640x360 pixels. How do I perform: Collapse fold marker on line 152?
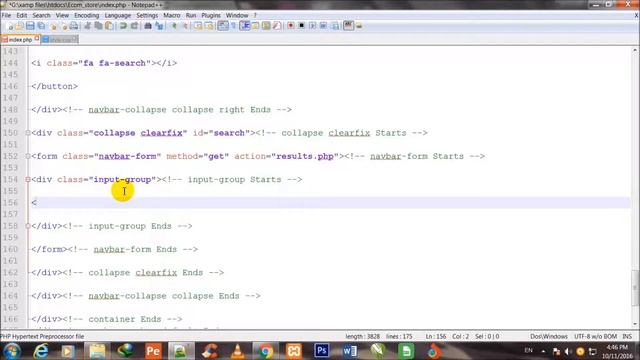[x=28, y=156]
